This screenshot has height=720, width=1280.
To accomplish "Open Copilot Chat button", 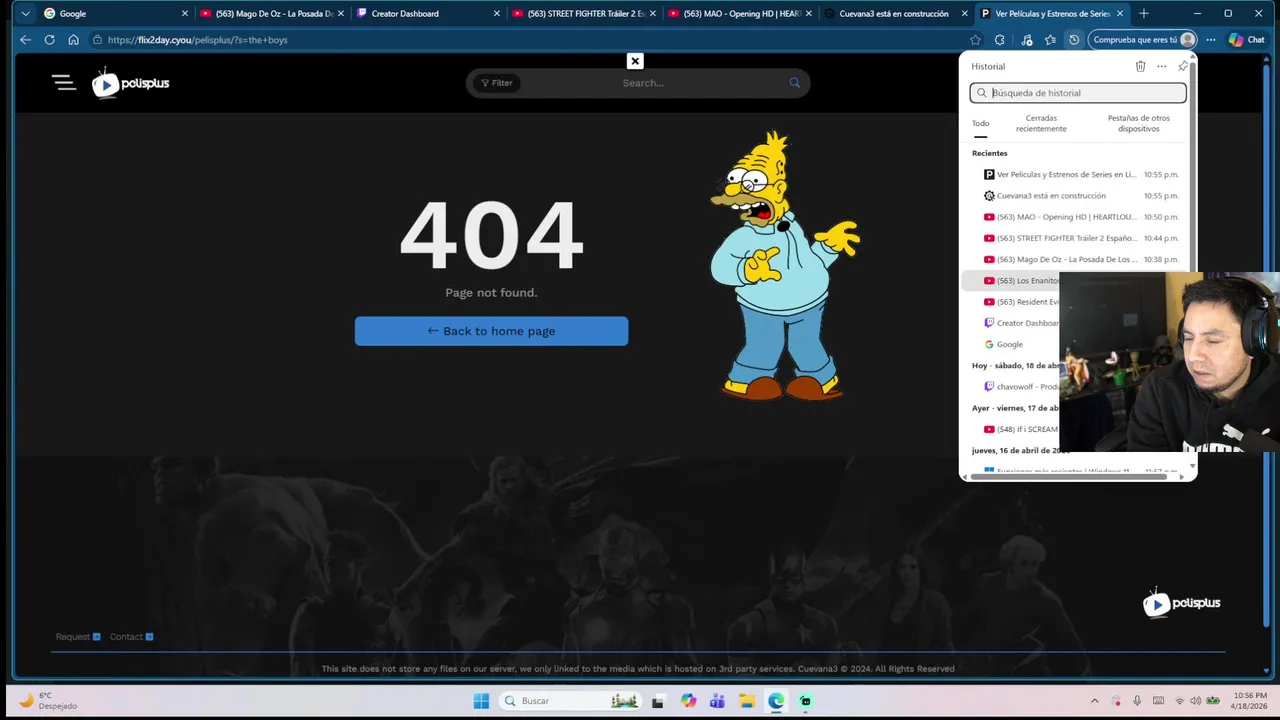I will pyautogui.click(x=1247, y=40).
